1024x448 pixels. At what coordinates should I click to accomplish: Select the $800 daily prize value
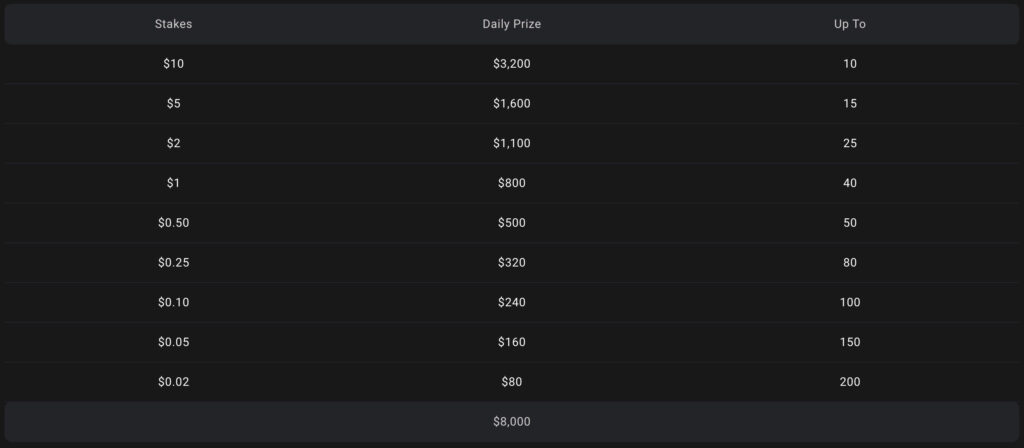tap(511, 183)
